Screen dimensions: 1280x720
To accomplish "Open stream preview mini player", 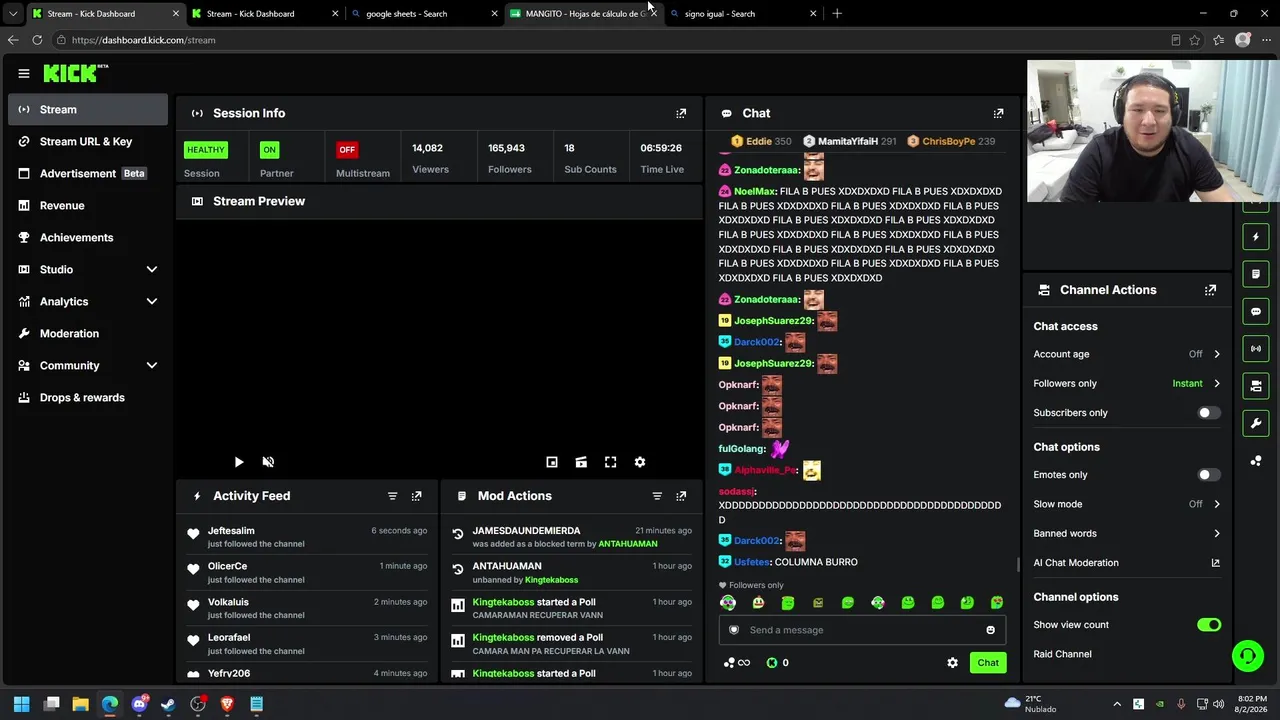I will coord(551,462).
